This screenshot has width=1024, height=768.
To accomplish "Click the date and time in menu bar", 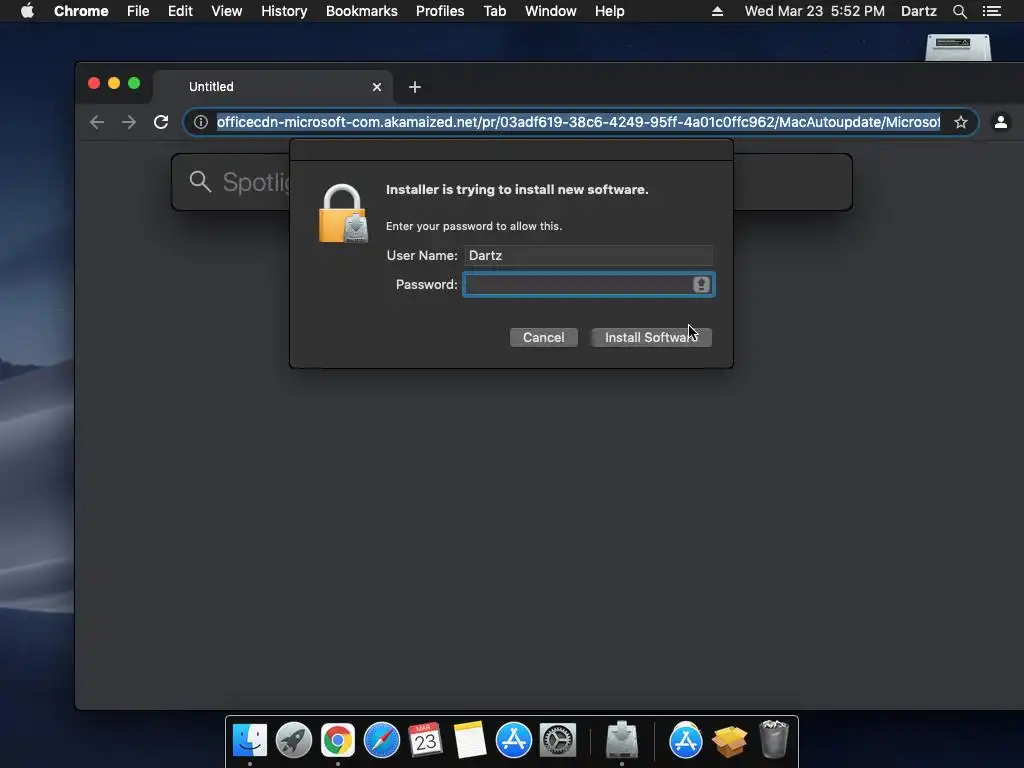I will (814, 11).
